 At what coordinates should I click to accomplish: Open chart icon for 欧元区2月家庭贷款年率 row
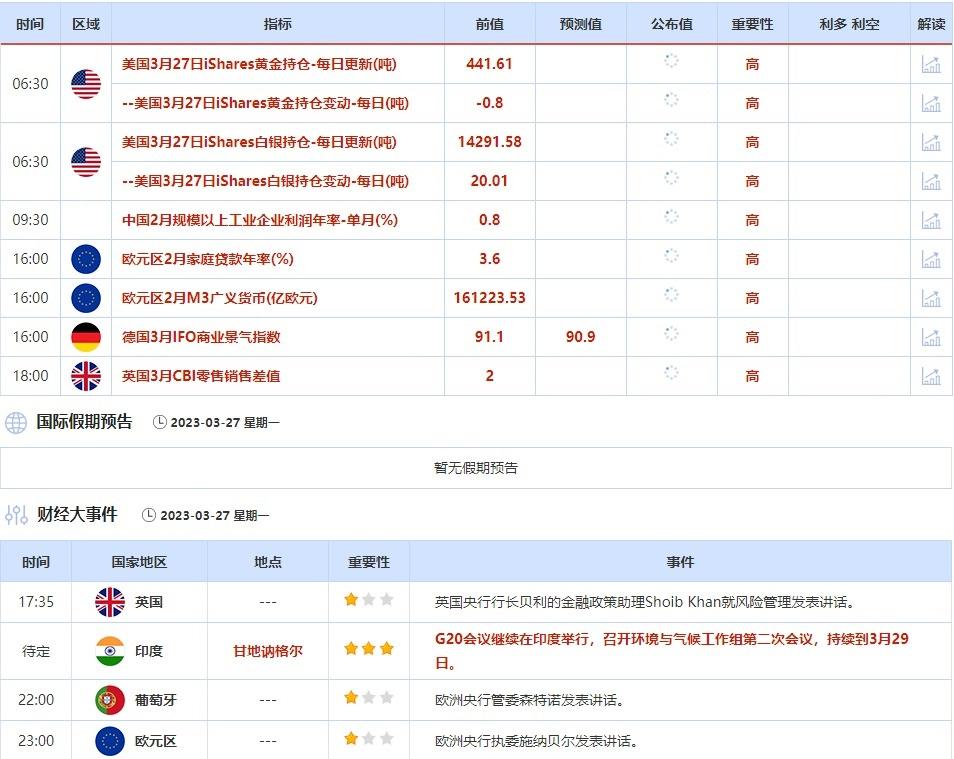point(931,259)
